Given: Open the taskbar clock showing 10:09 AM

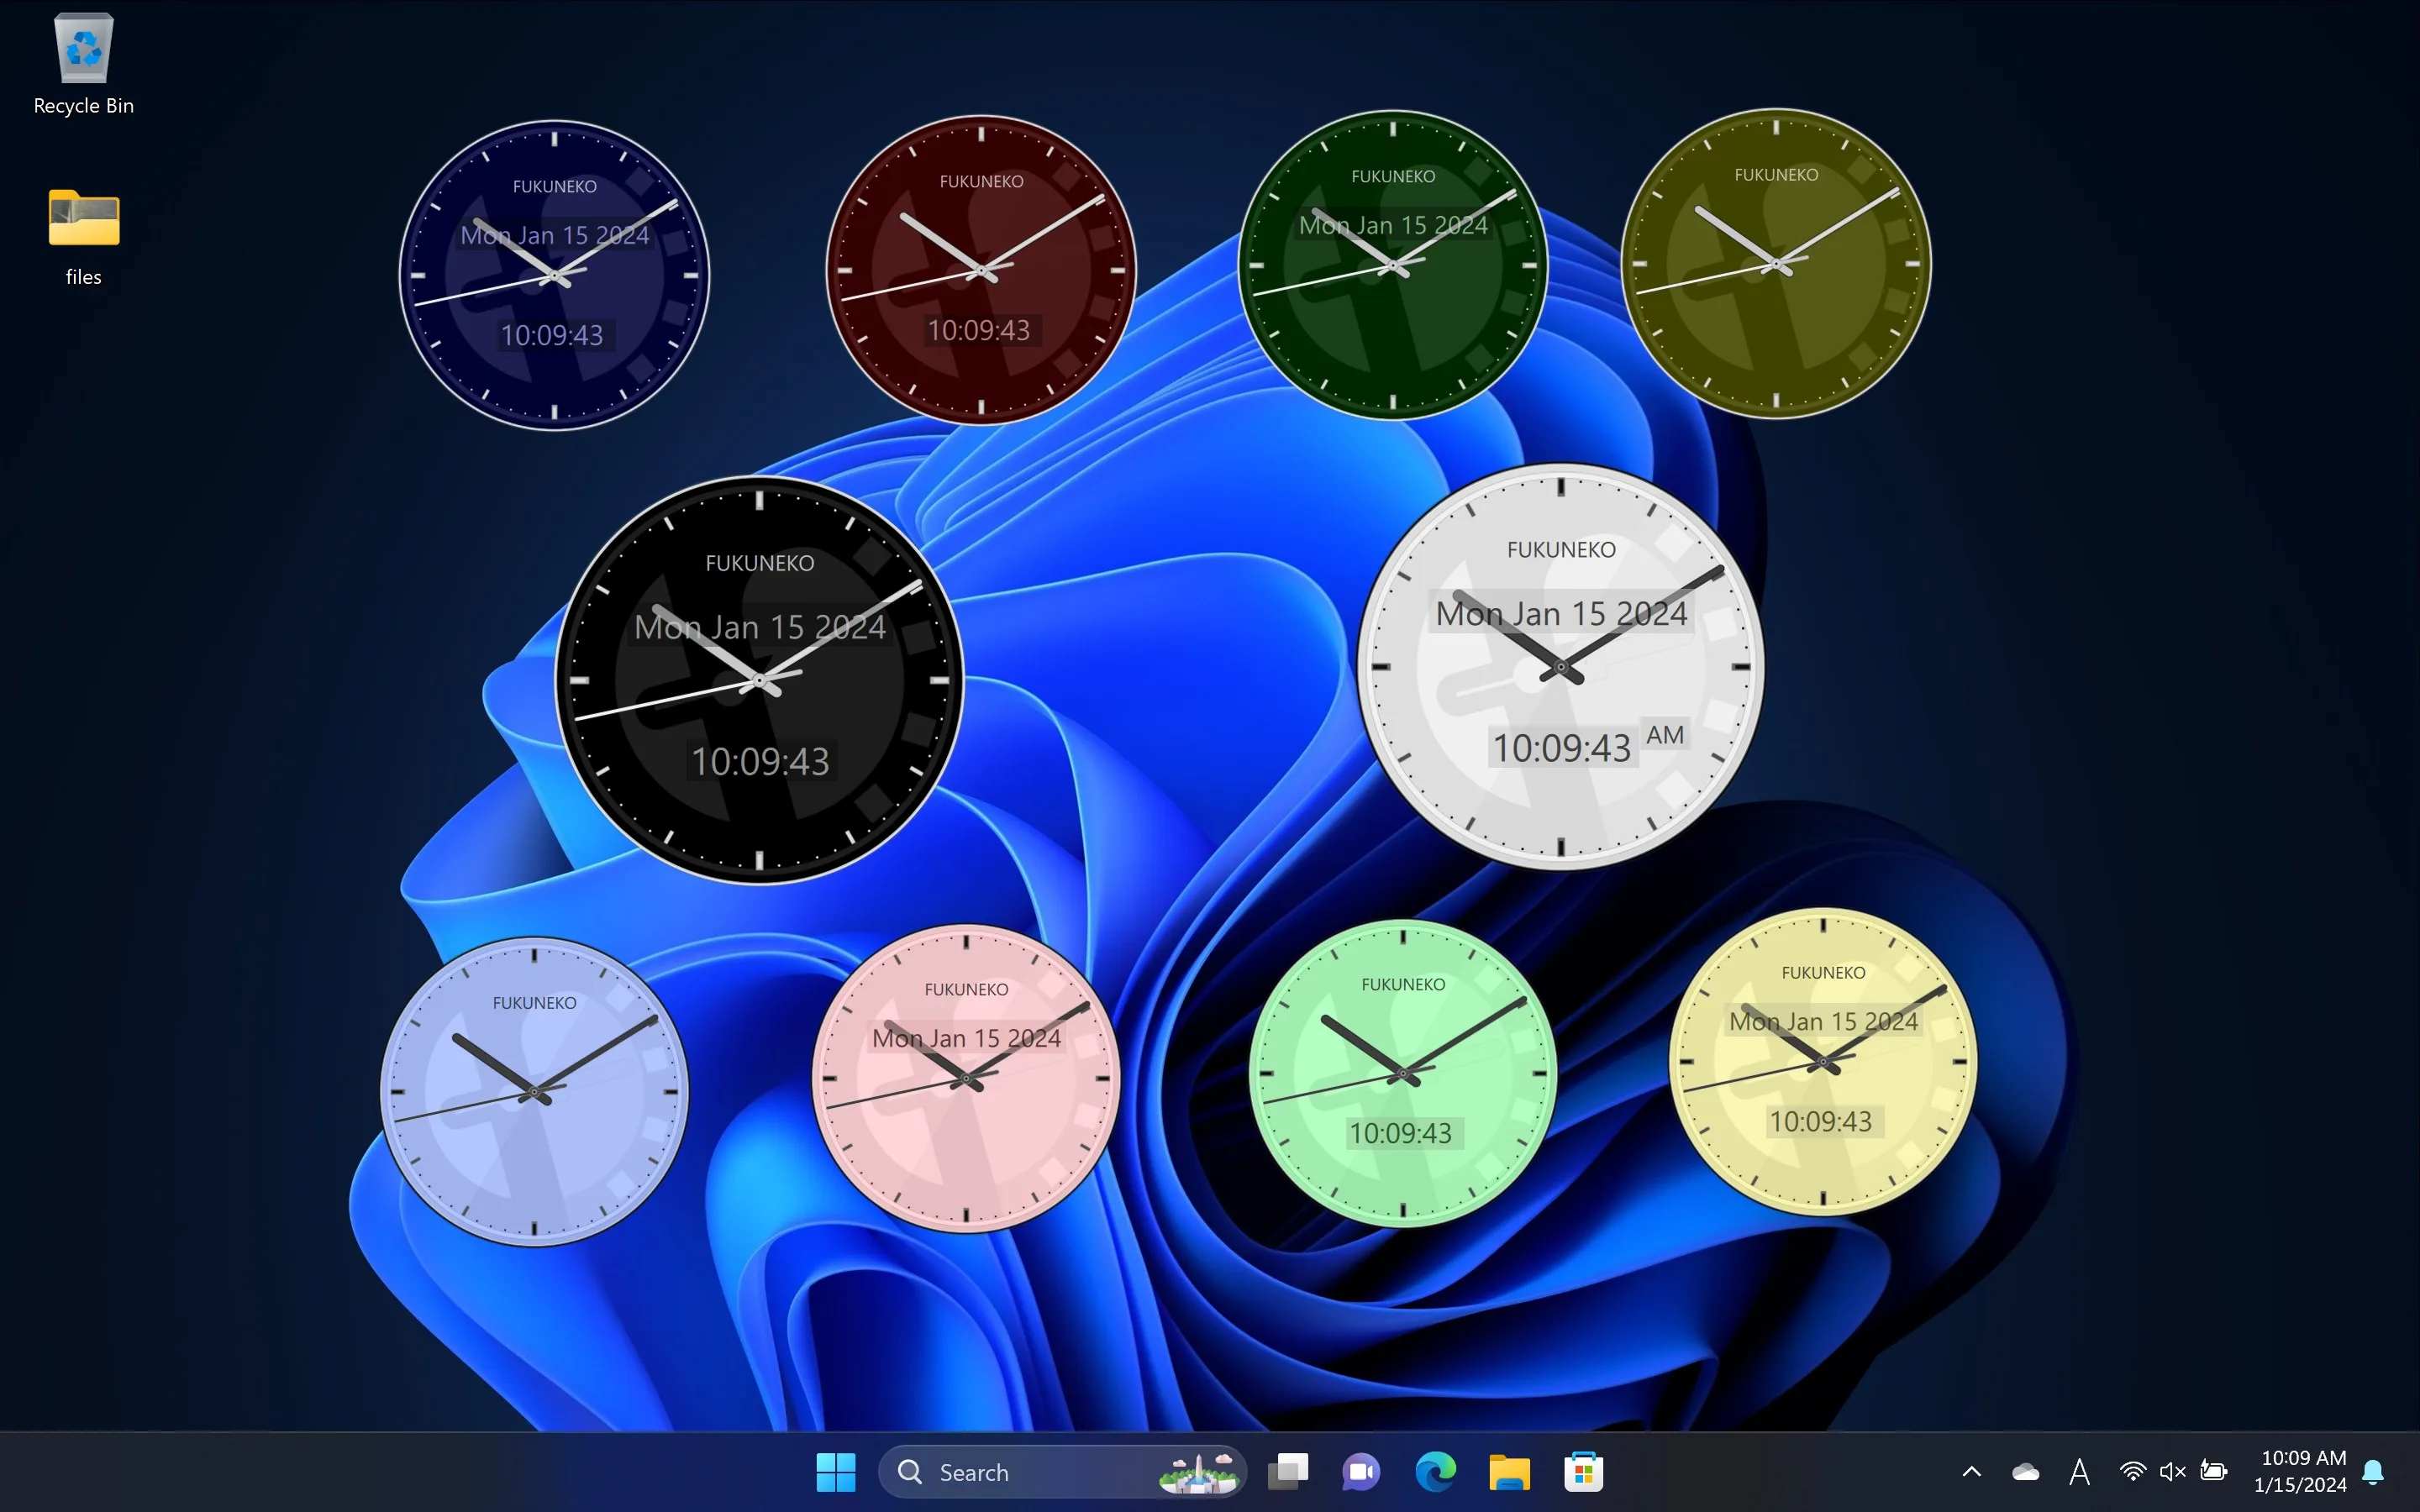Looking at the screenshot, I should pyautogui.click(x=2301, y=1472).
